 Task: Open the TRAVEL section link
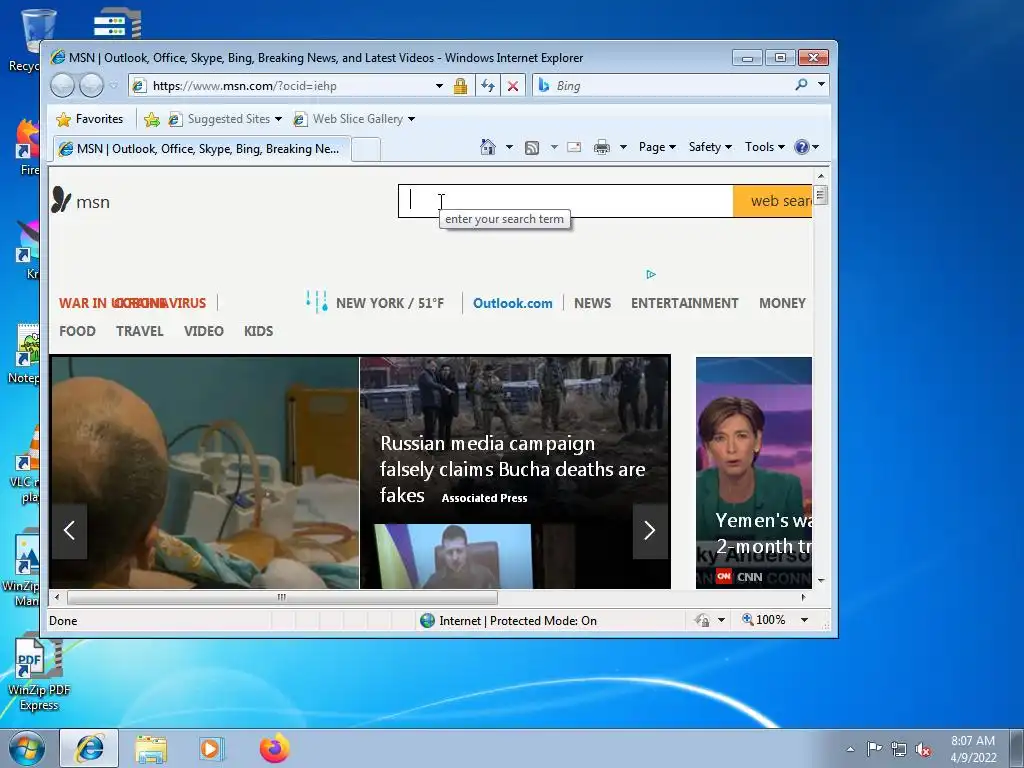(140, 331)
